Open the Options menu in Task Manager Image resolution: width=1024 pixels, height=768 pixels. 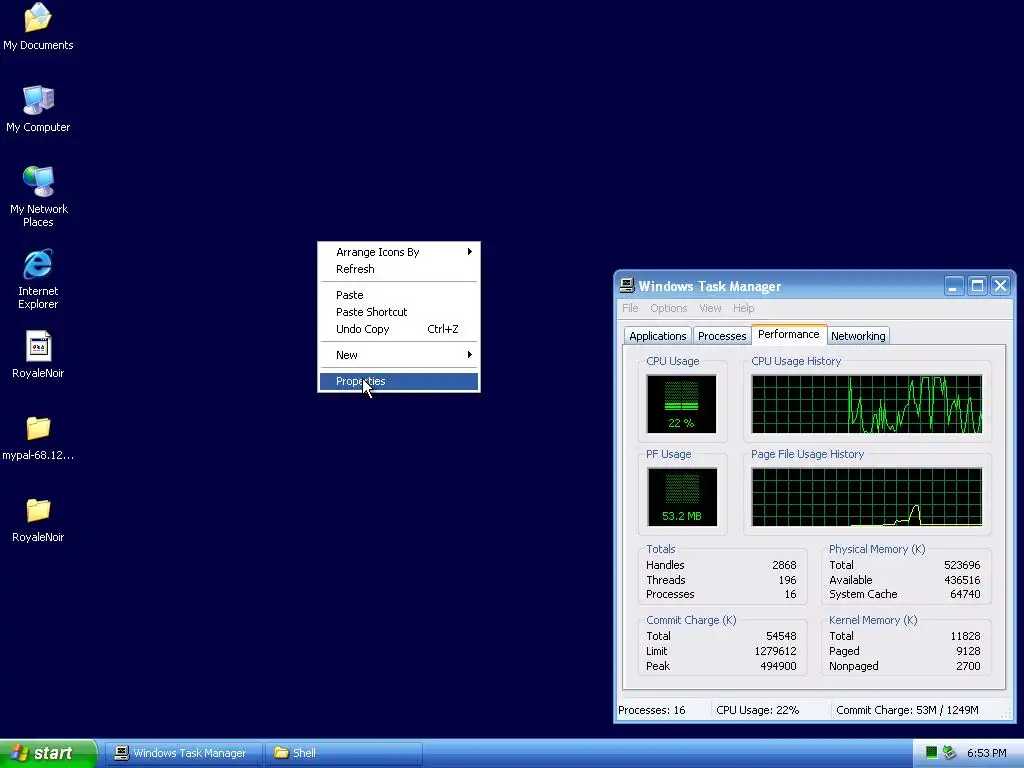(x=669, y=308)
